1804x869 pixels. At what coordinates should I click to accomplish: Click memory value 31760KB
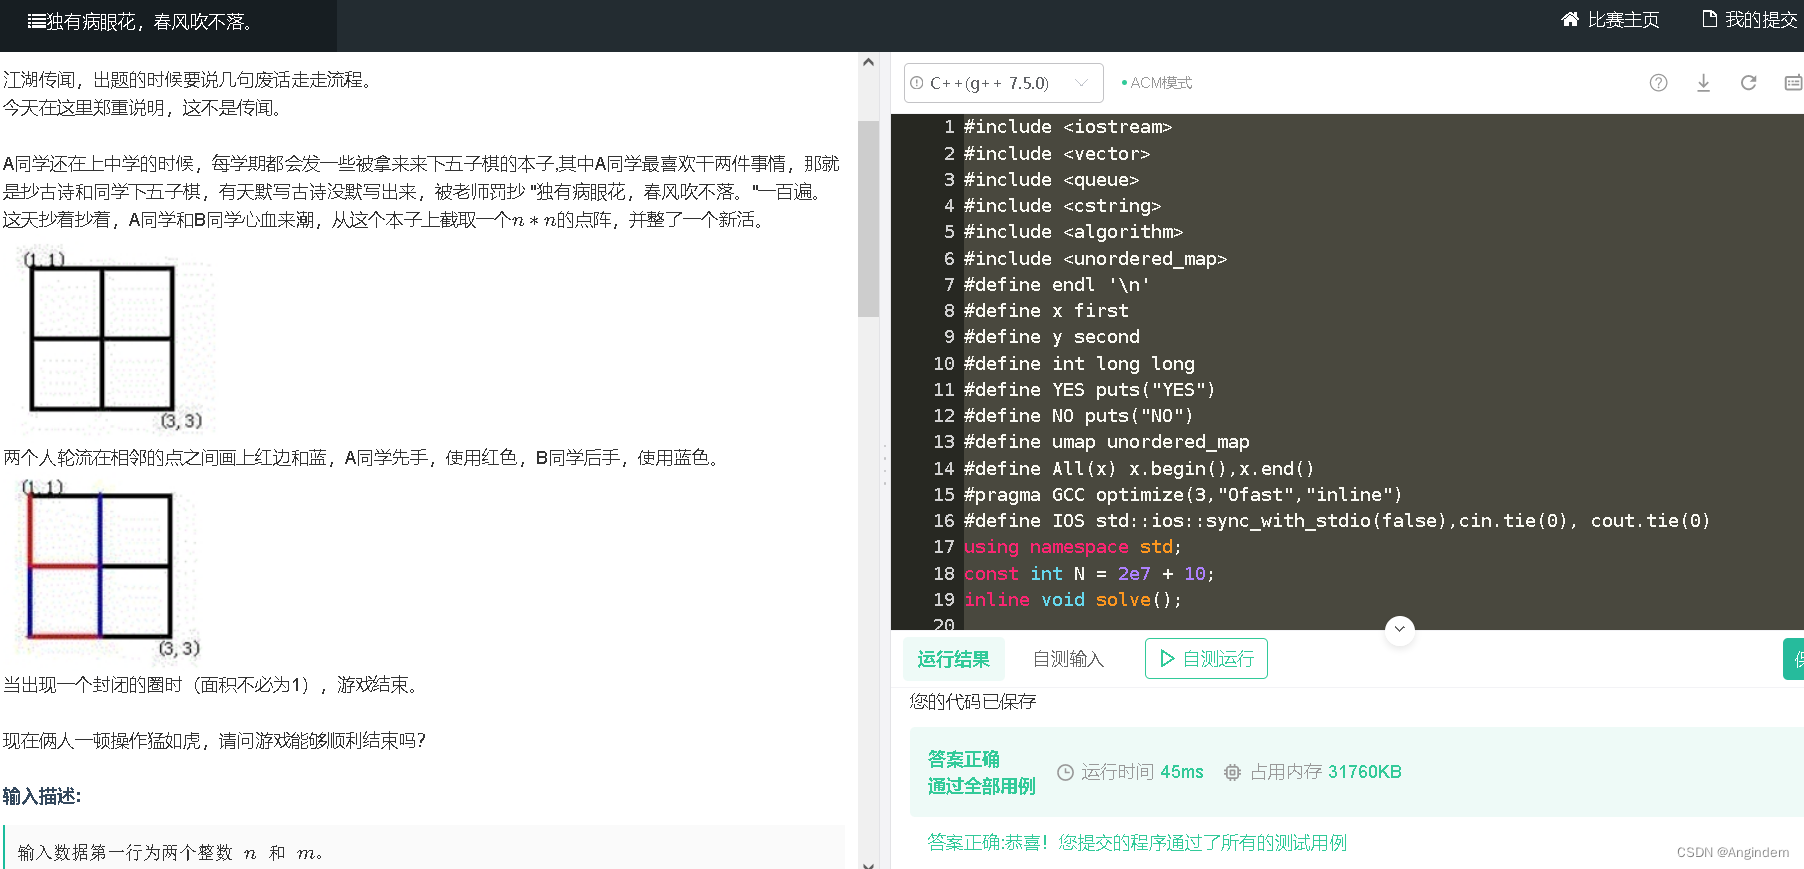1365,772
